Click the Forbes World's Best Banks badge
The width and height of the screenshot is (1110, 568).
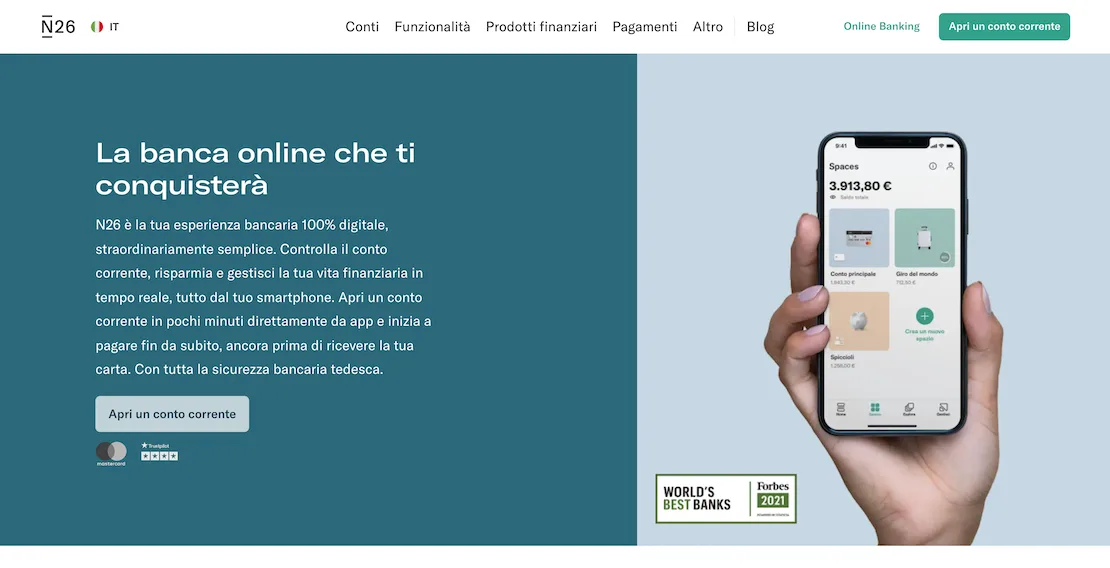[x=726, y=499]
